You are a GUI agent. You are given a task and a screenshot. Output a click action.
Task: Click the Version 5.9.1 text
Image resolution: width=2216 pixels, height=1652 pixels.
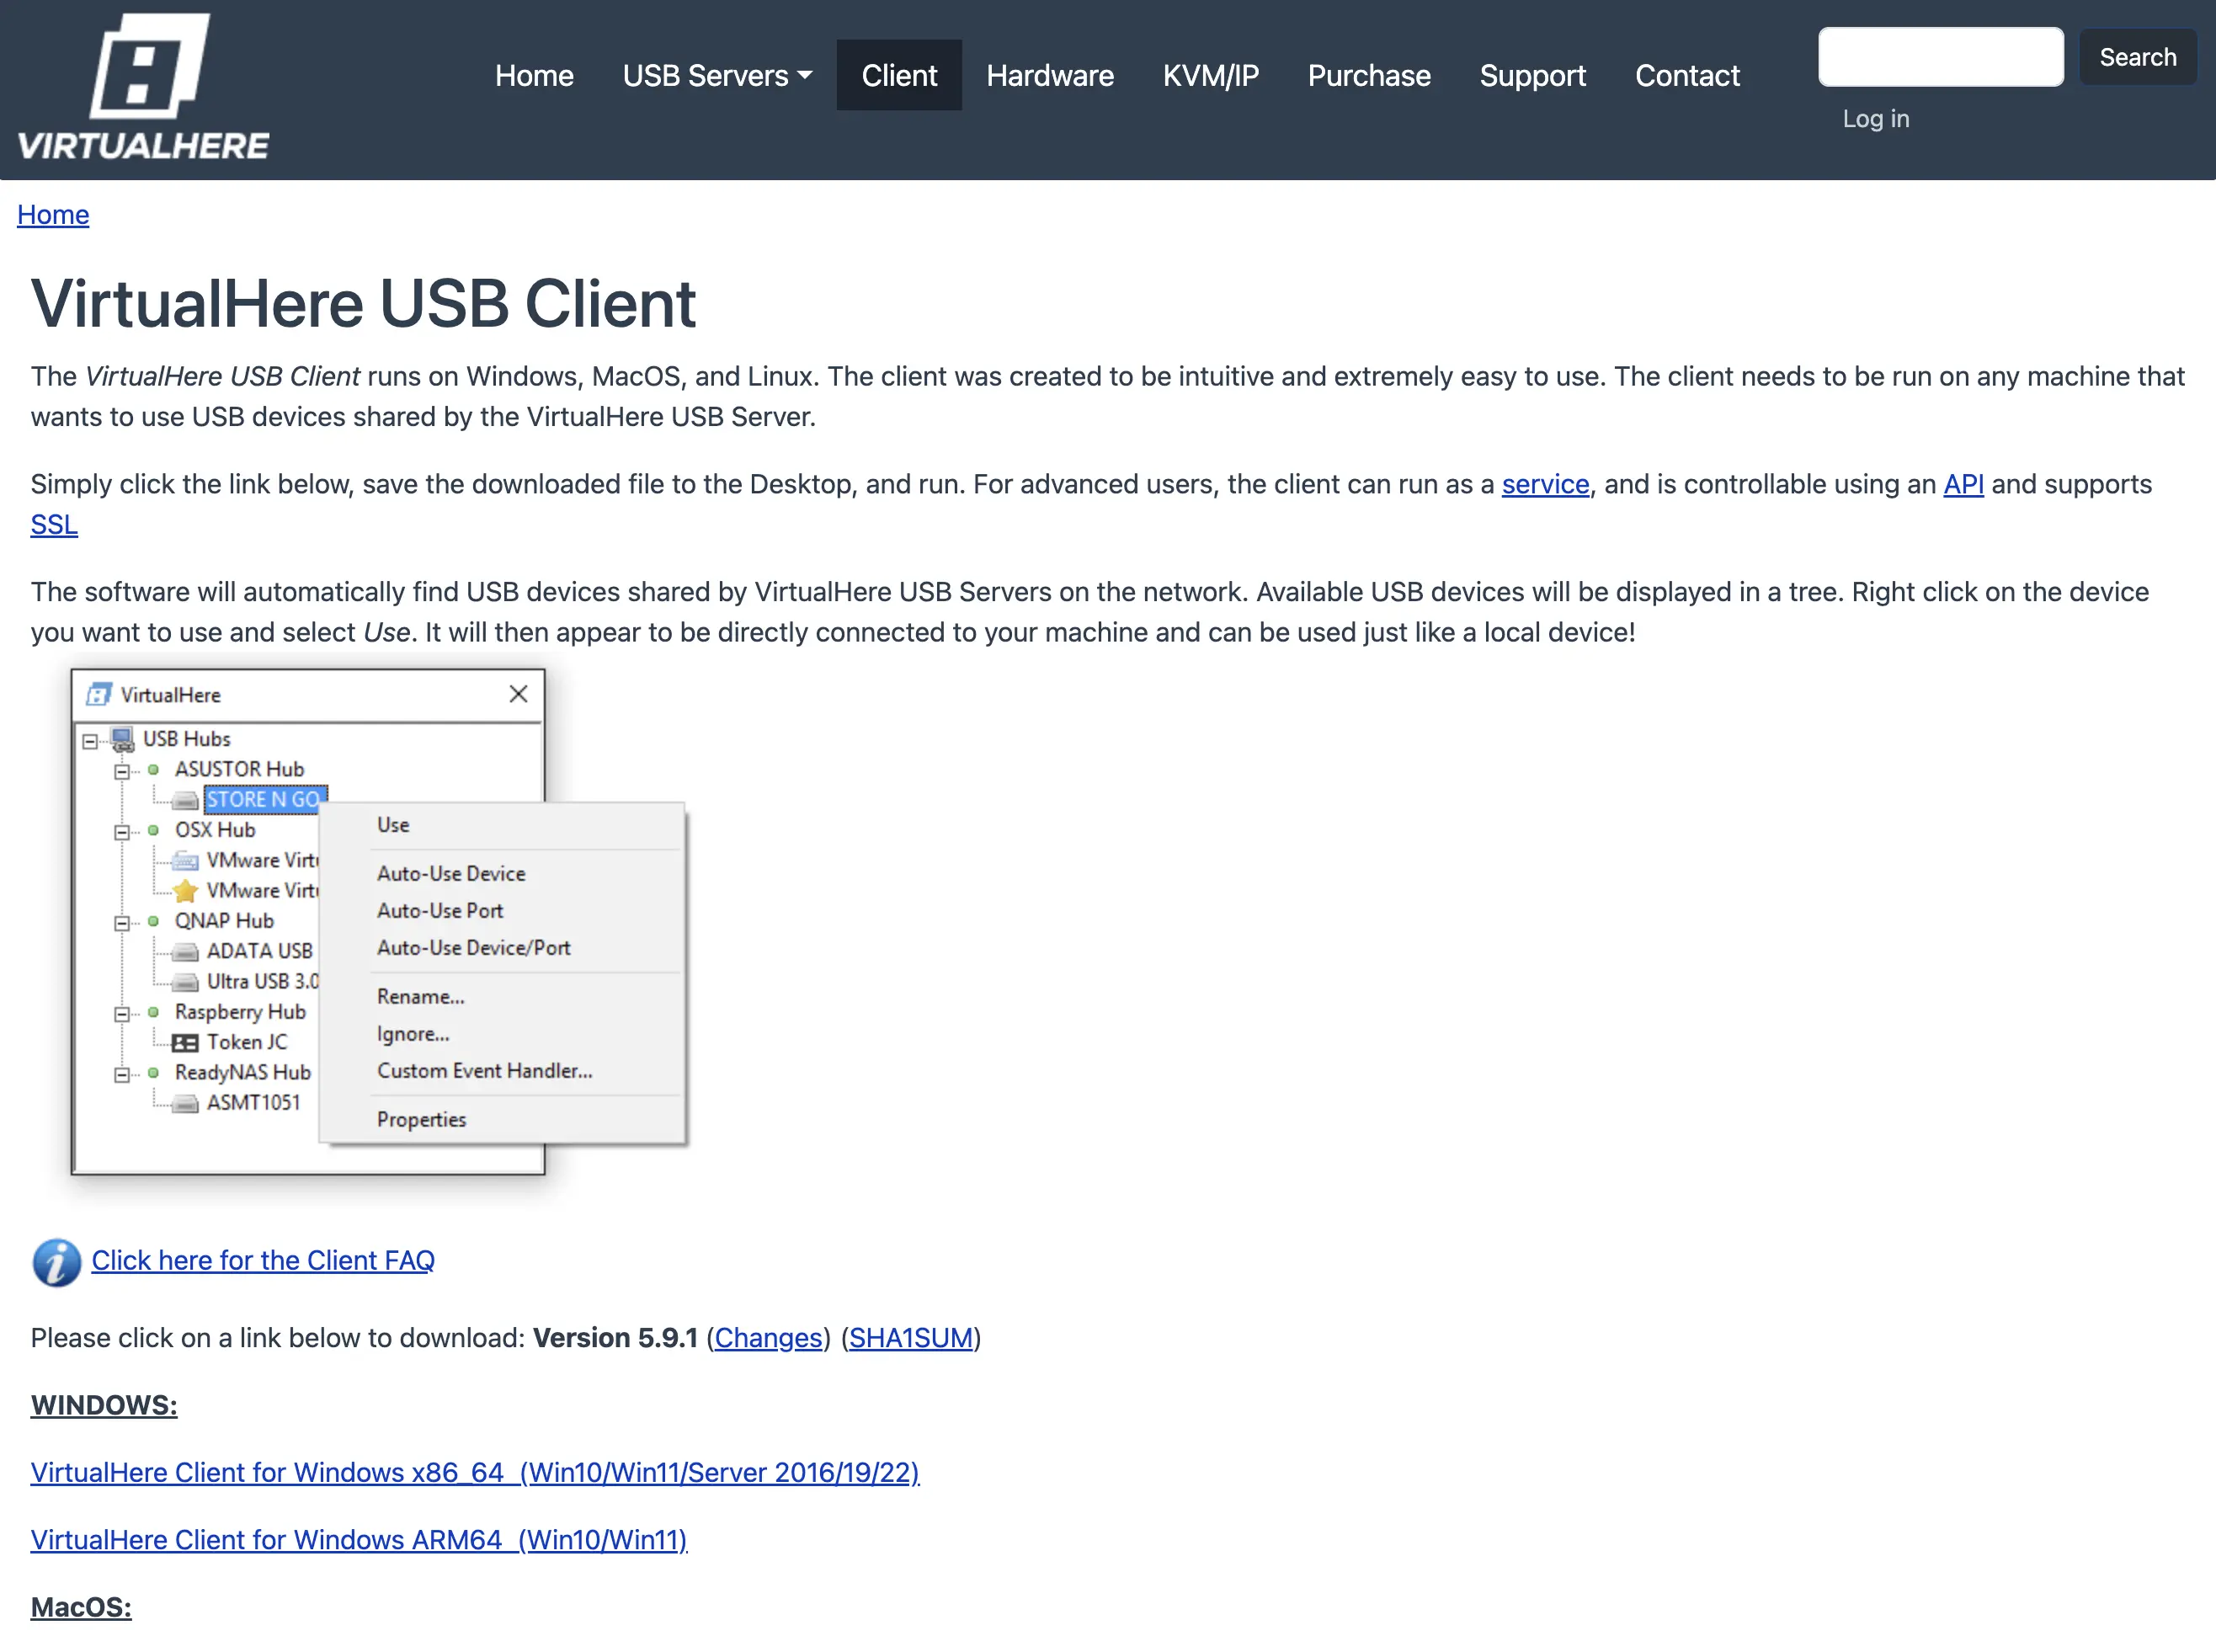pyautogui.click(x=615, y=1338)
